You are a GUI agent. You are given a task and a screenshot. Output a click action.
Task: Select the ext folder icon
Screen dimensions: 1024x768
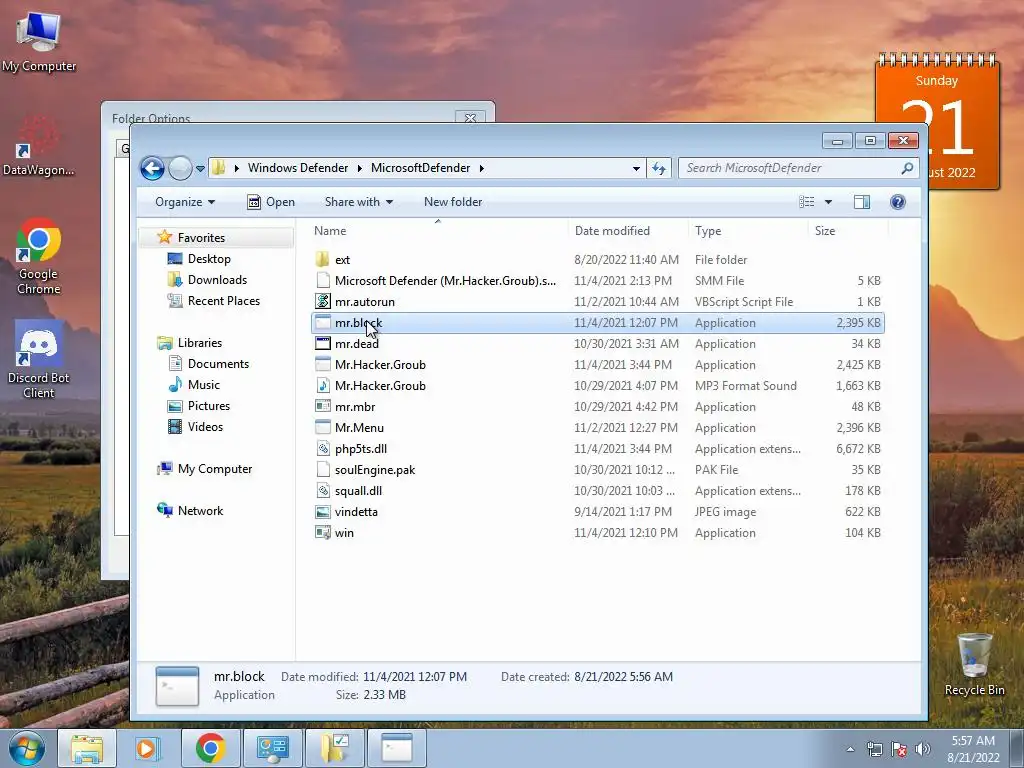coord(323,259)
